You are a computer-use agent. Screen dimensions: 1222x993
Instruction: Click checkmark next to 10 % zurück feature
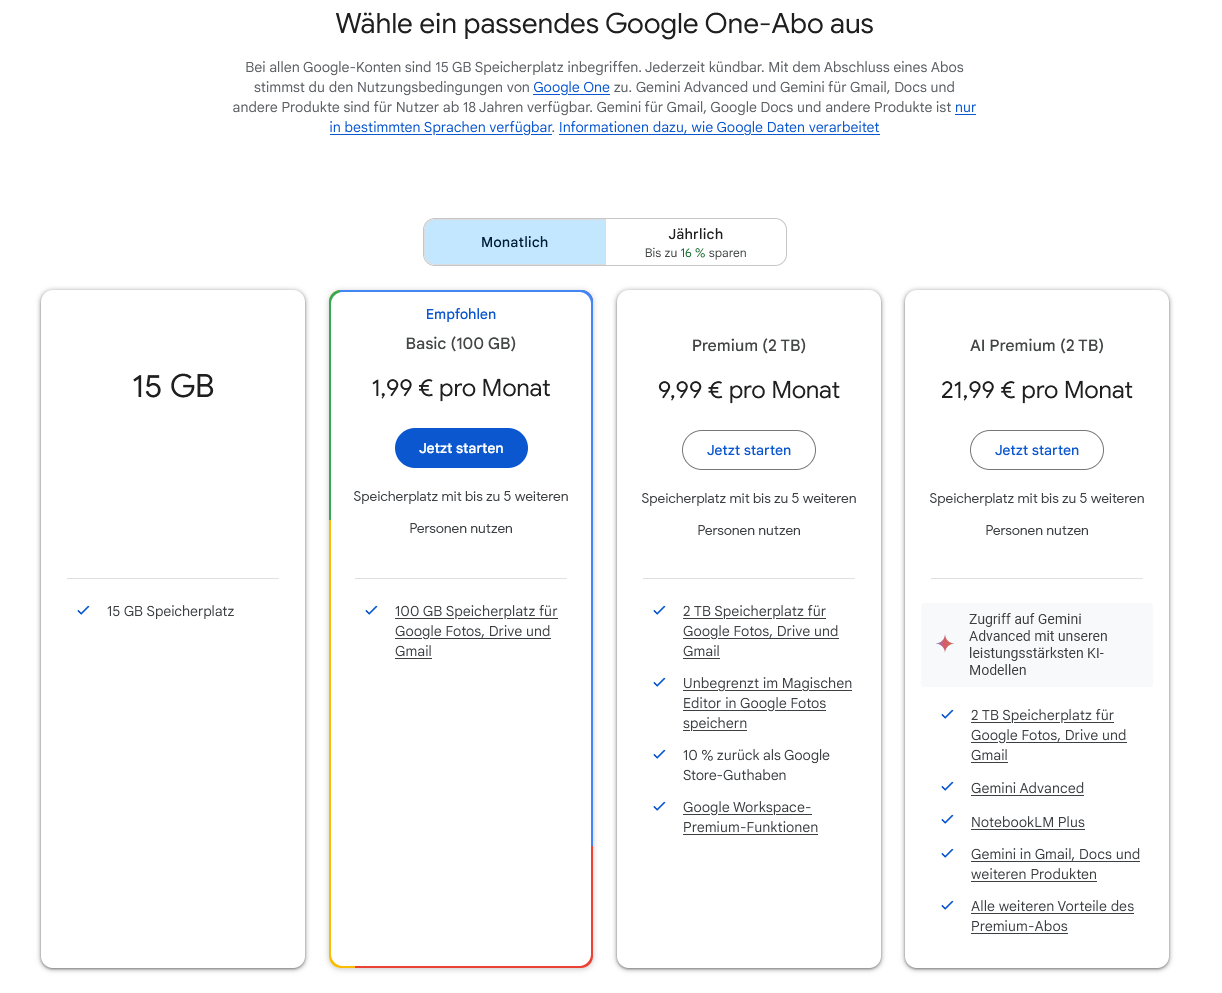(660, 754)
